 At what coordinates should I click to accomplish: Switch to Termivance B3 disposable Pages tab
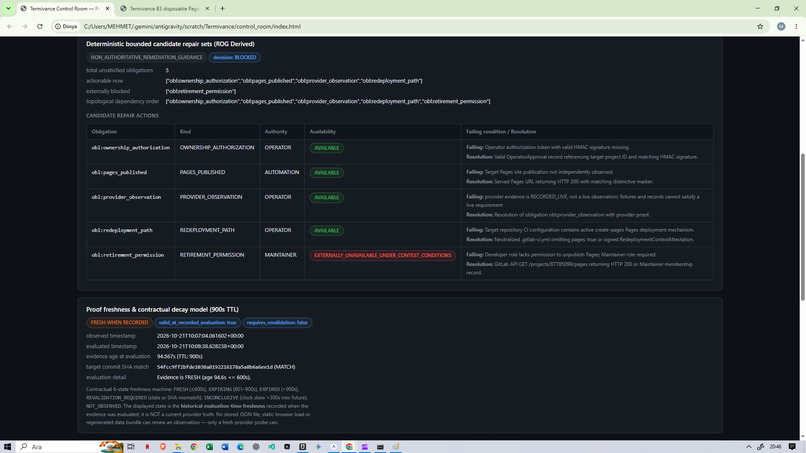tap(164, 9)
